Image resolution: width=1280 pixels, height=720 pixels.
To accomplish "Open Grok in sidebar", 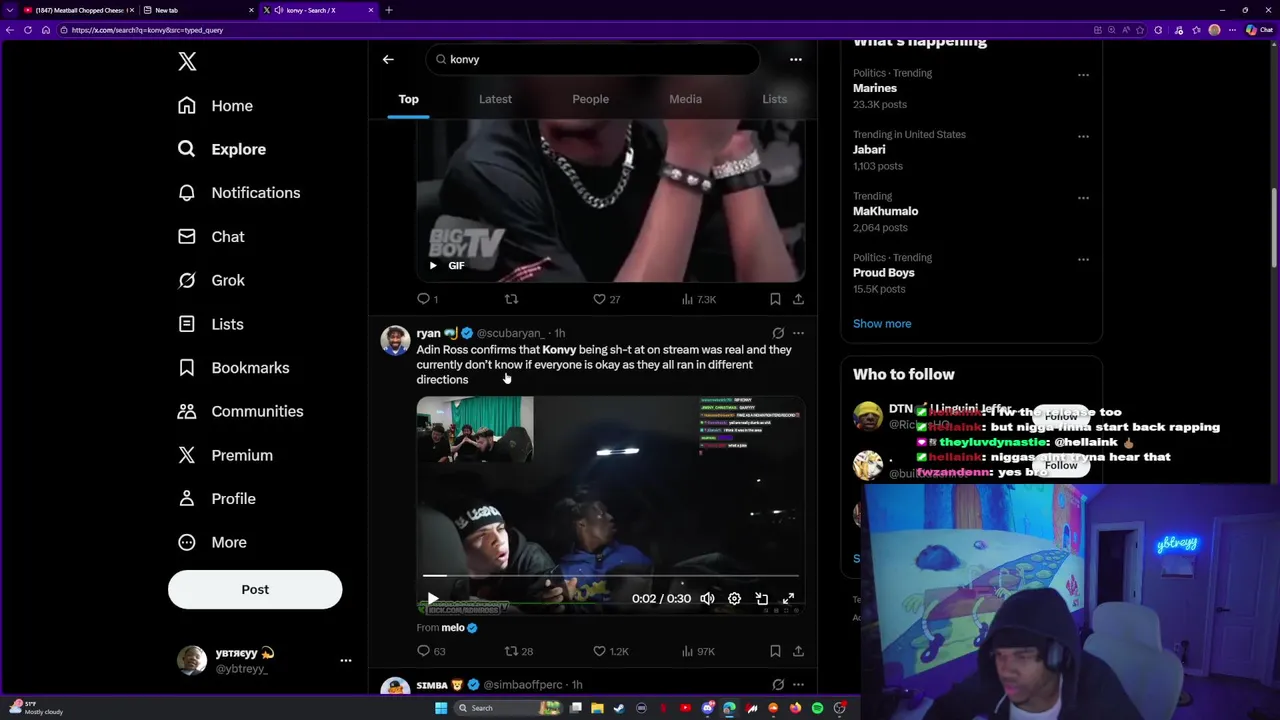I will click(x=211, y=281).
